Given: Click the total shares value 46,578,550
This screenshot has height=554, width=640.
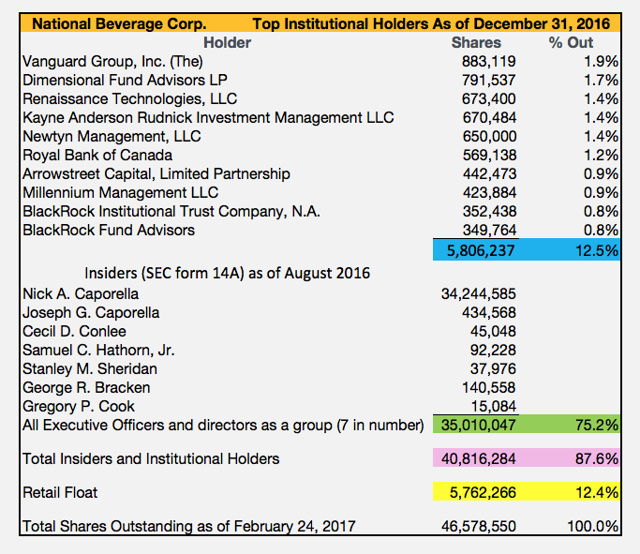Looking at the screenshot, I should pyautogui.click(x=478, y=526).
